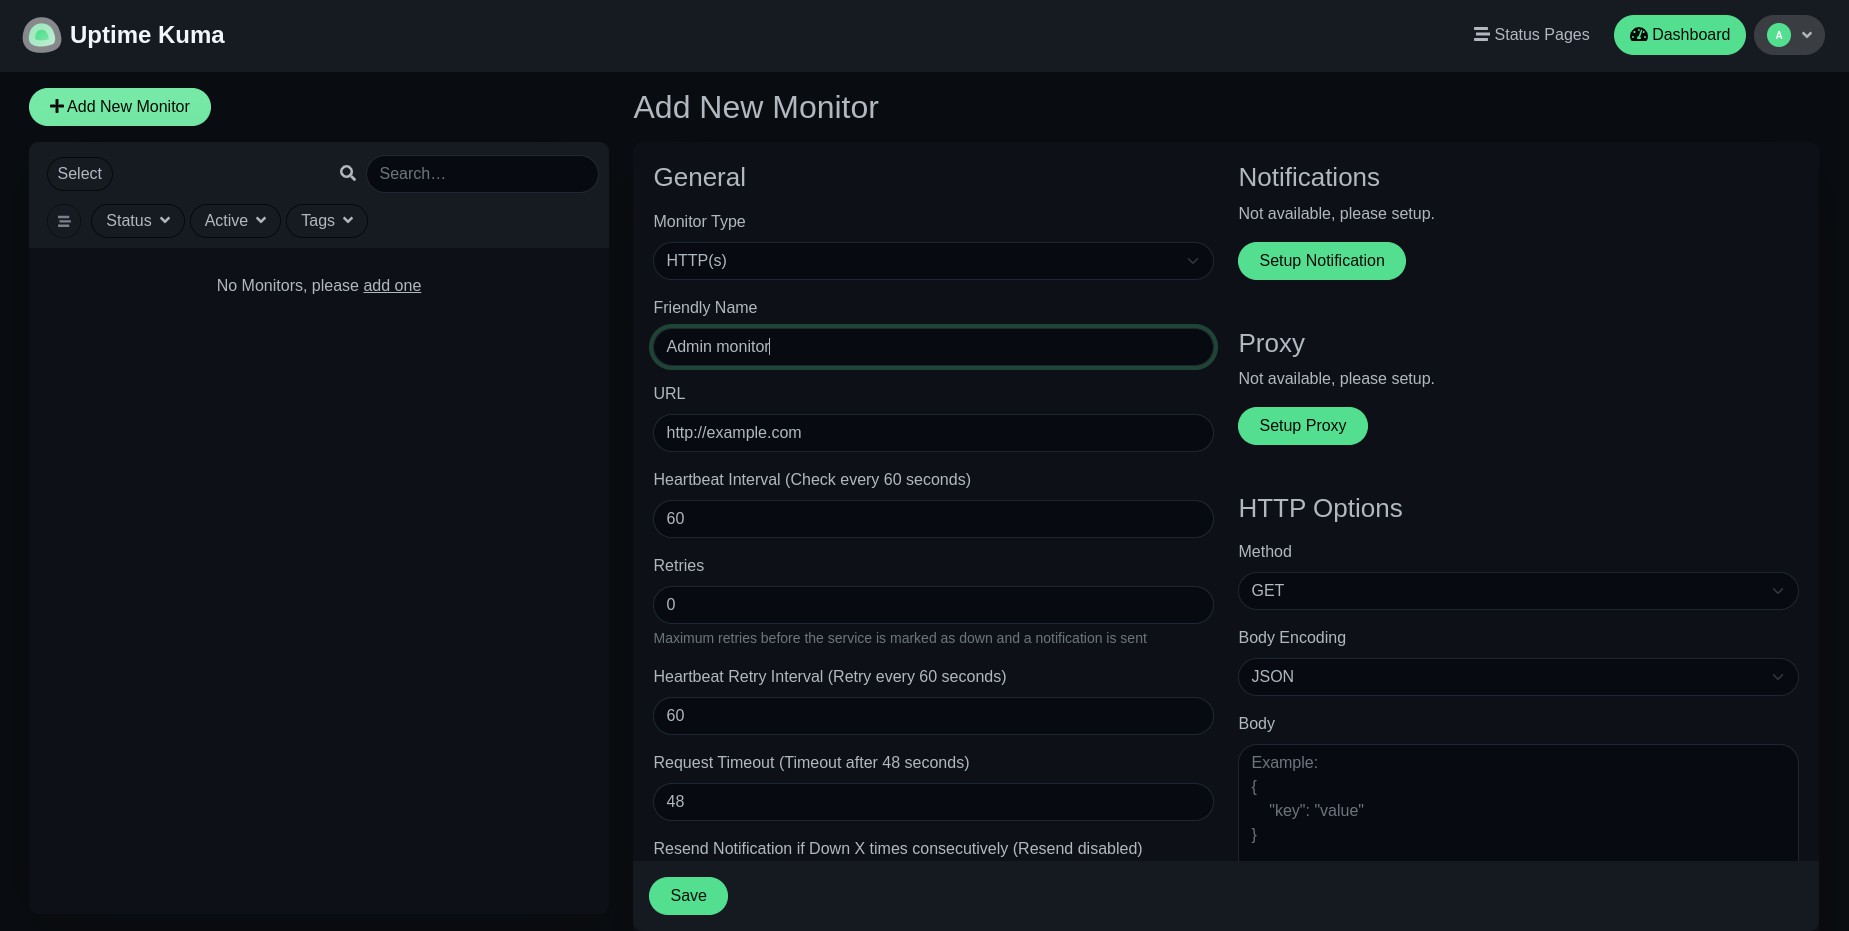Save the new monitor
This screenshot has height=931, width=1849.
click(x=688, y=896)
